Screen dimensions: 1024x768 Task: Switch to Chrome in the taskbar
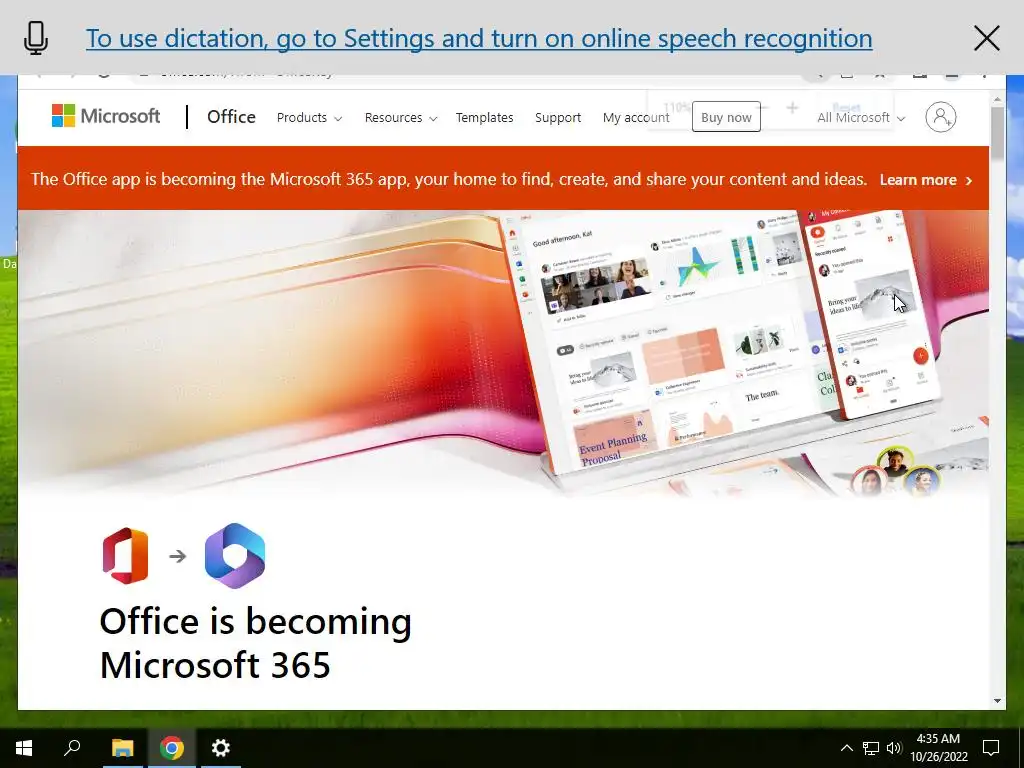pos(172,748)
